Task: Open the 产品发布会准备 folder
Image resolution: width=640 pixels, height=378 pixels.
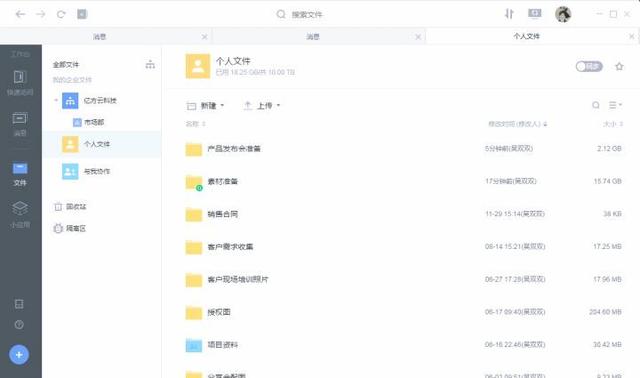Action: [234, 149]
